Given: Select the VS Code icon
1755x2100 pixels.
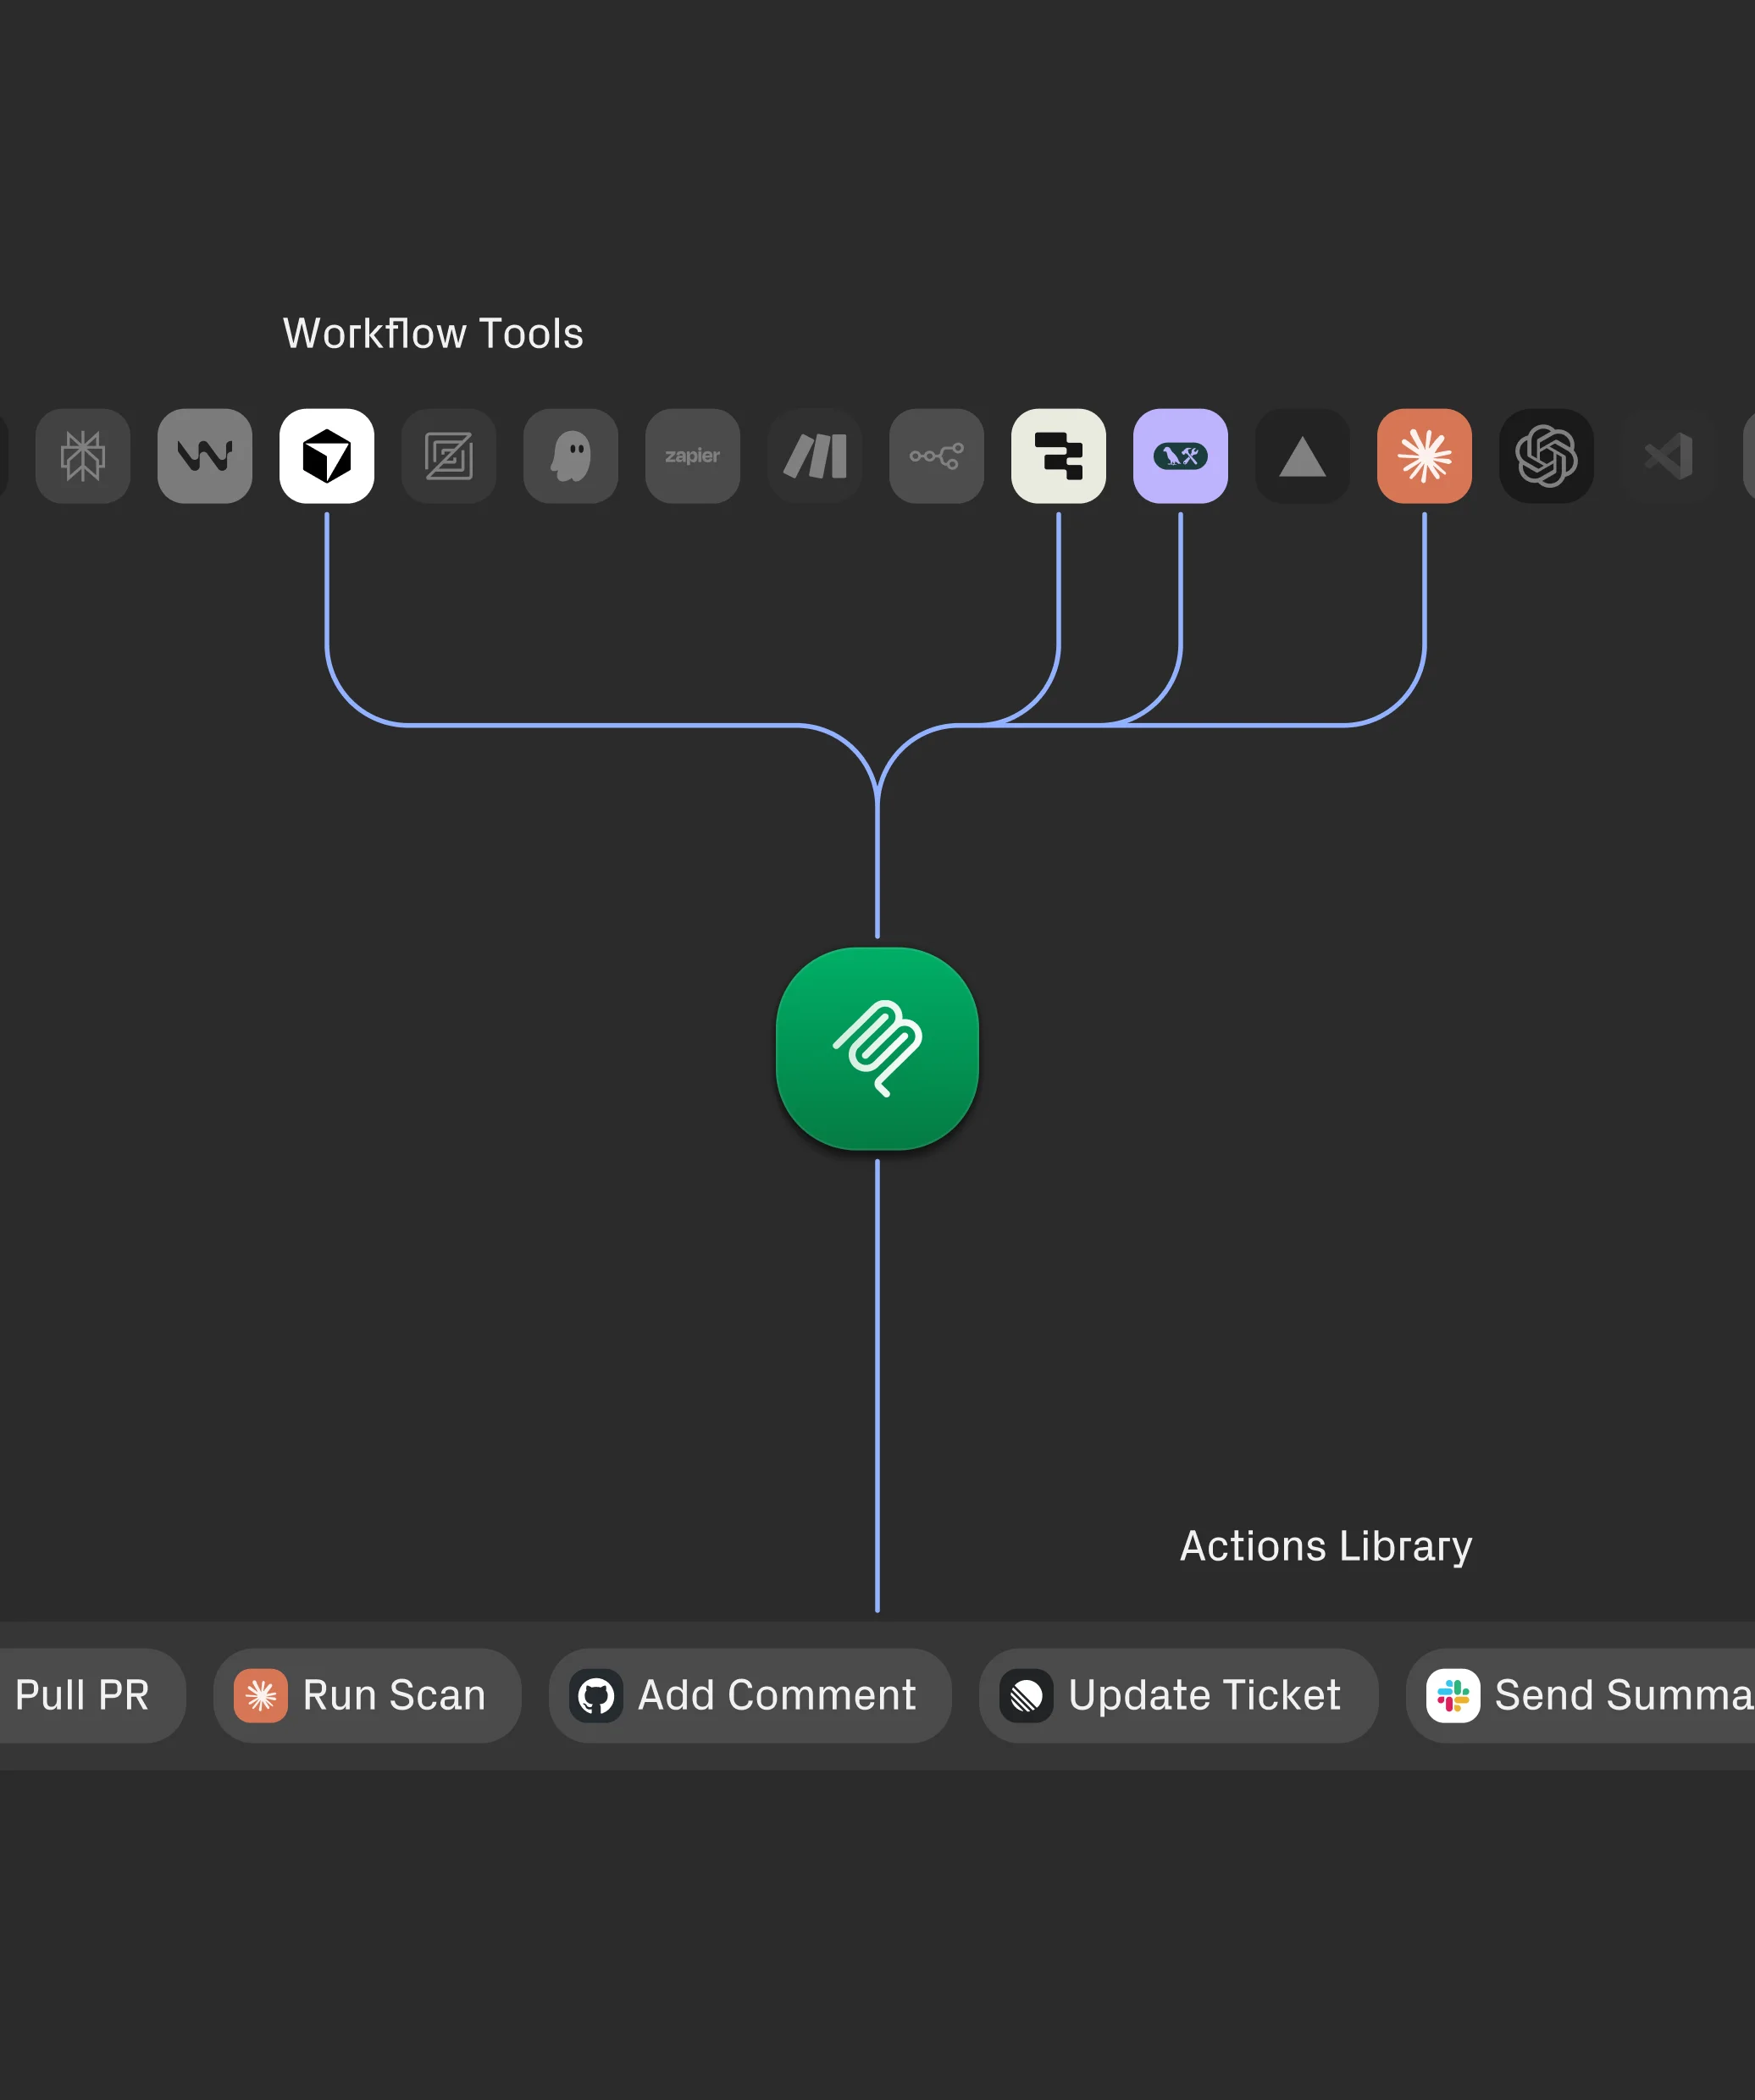Looking at the screenshot, I should pyautogui.click(x=1668, y=456).
